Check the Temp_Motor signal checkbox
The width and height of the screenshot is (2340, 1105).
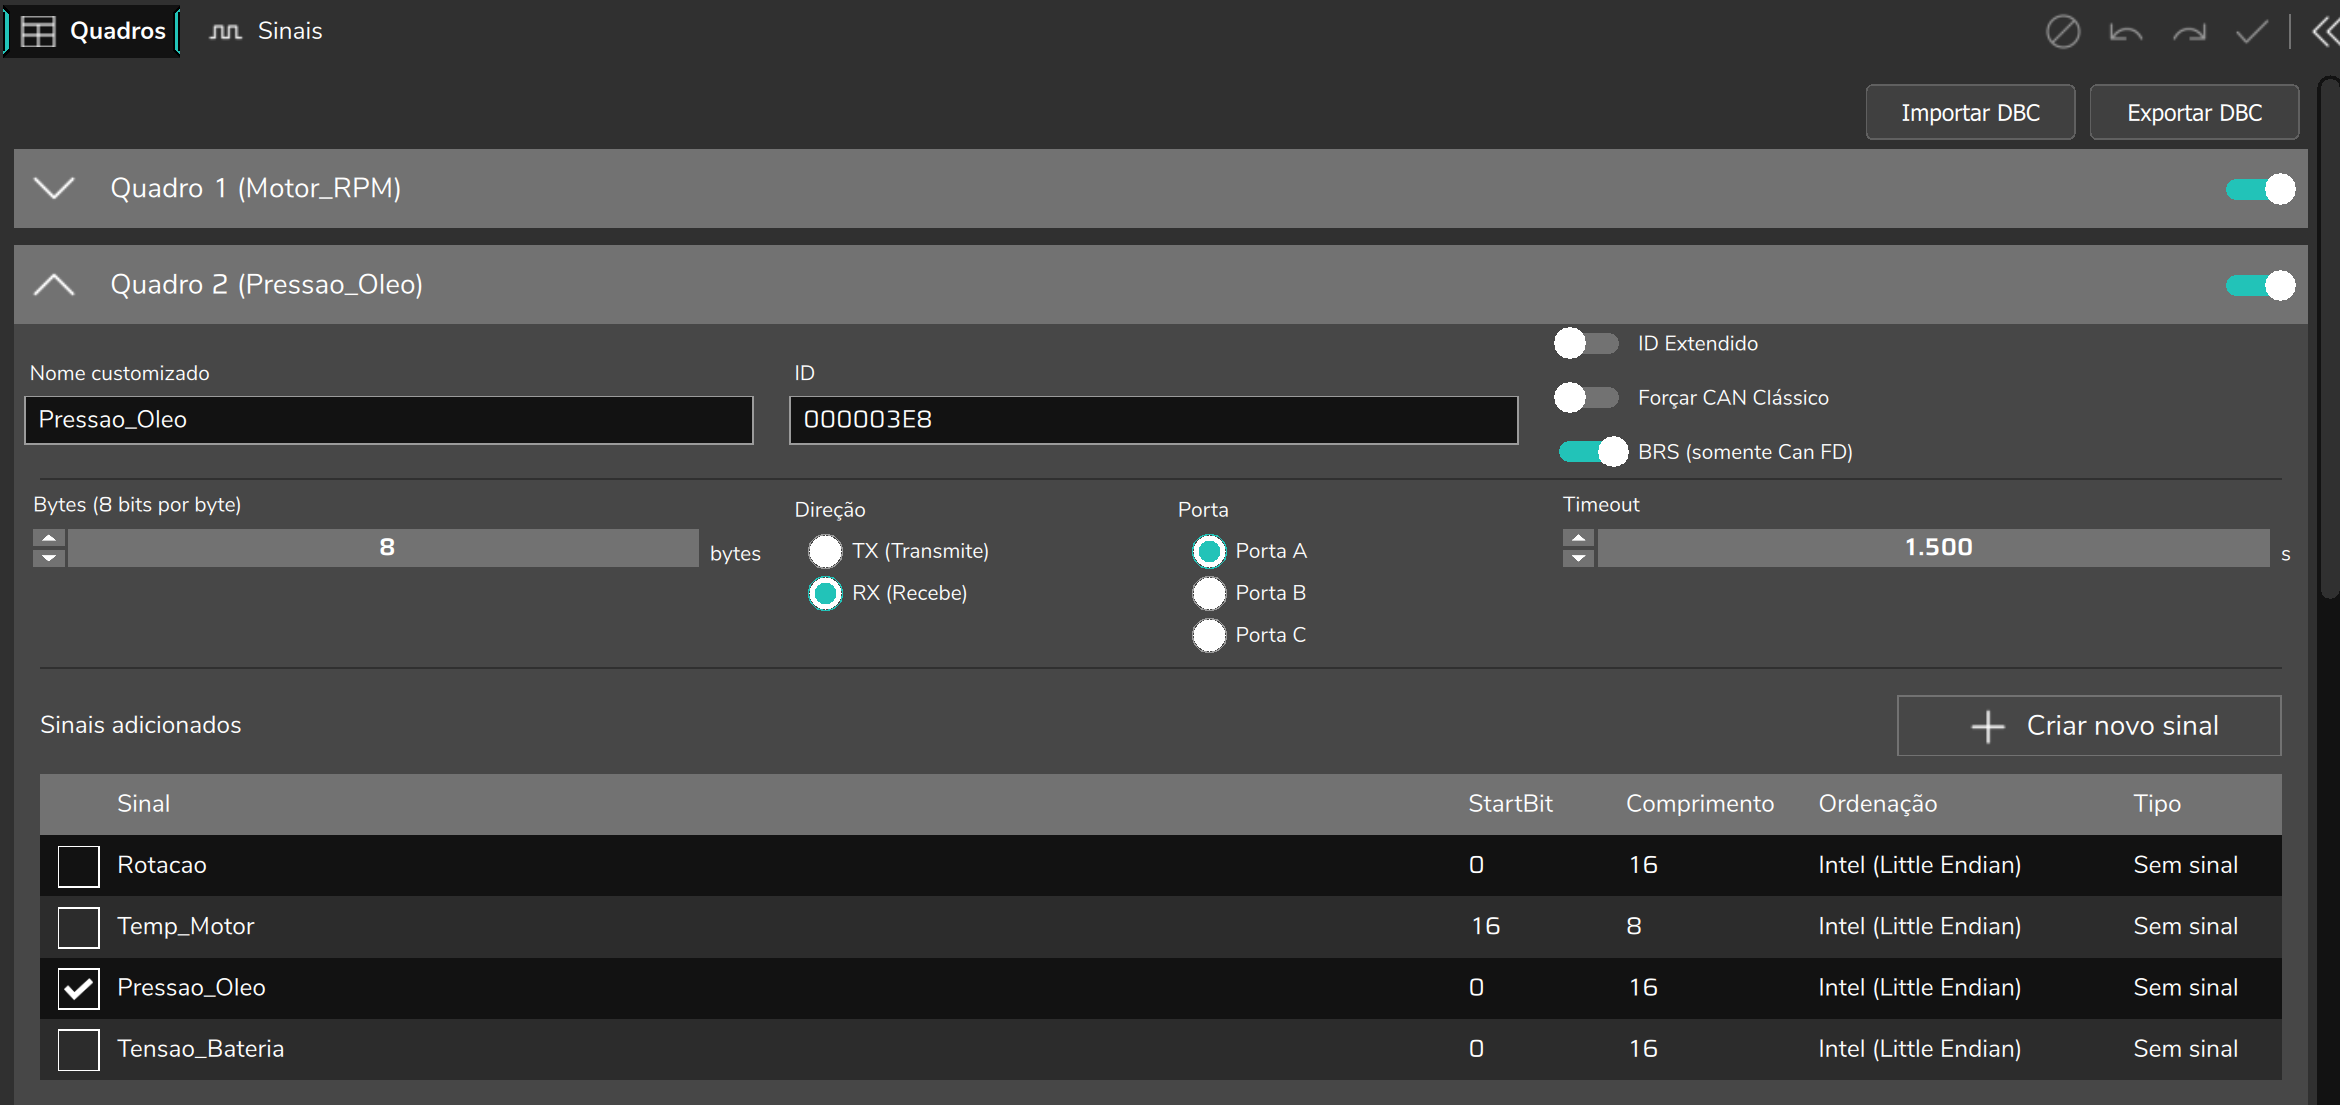(78, 927)
